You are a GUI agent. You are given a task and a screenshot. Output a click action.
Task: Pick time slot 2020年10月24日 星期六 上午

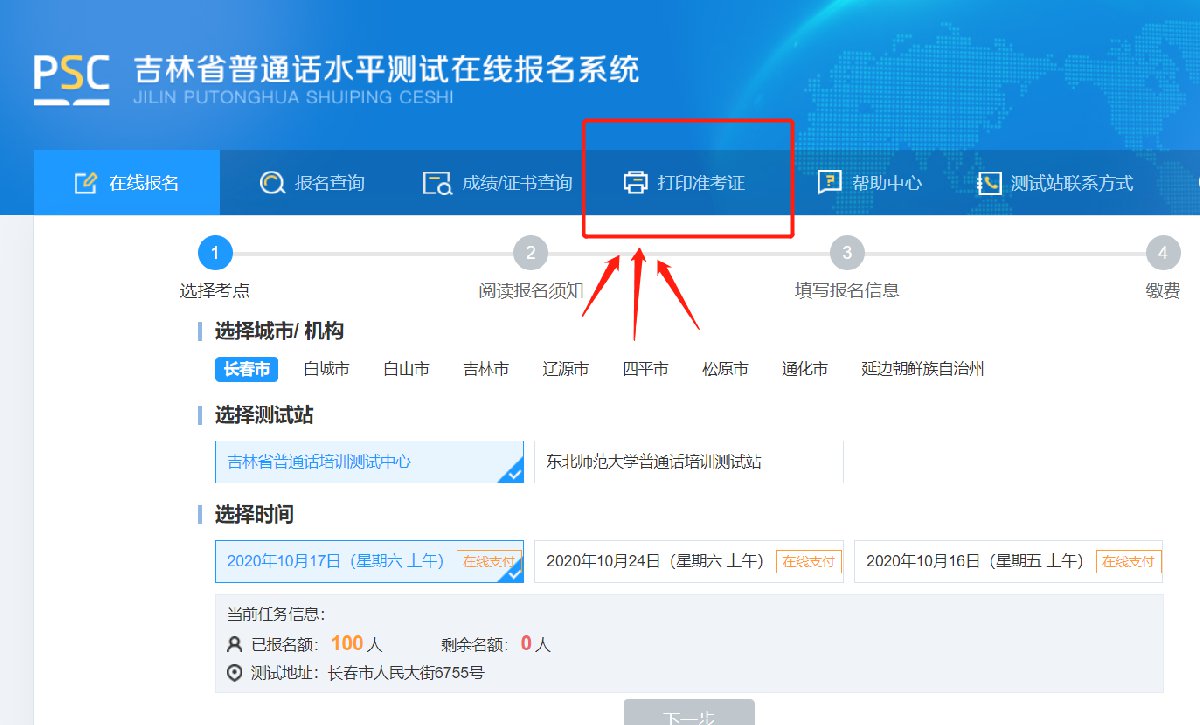tap(689, 561)
